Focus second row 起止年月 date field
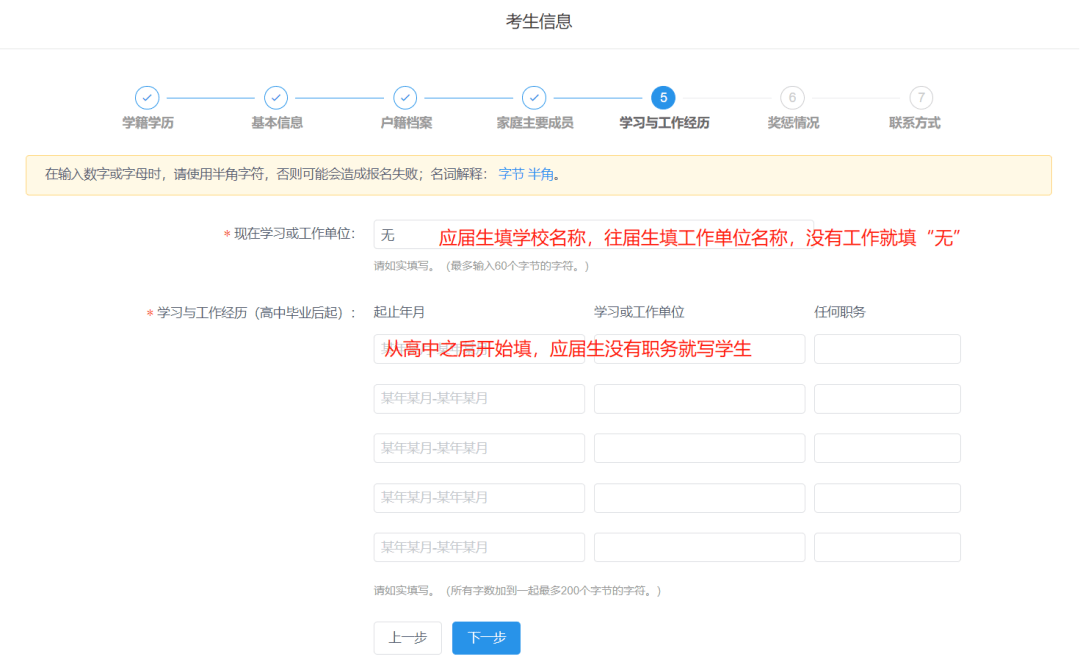This screenshot has height=662, width=1080. [x=479, y=399]
